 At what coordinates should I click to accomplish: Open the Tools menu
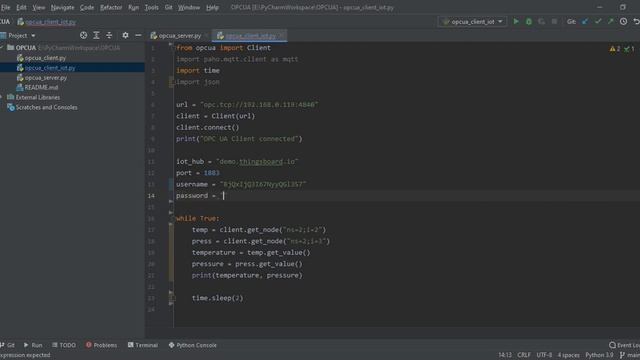pyautogui.click(x=151, y=7)
